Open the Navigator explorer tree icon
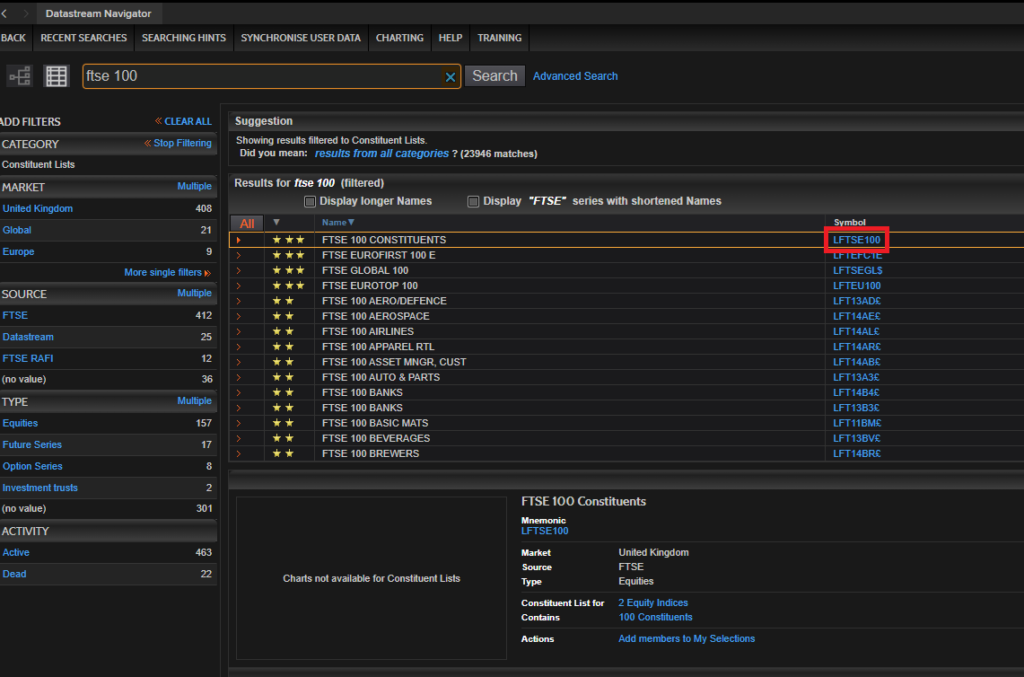 click(x=20, y=75)
